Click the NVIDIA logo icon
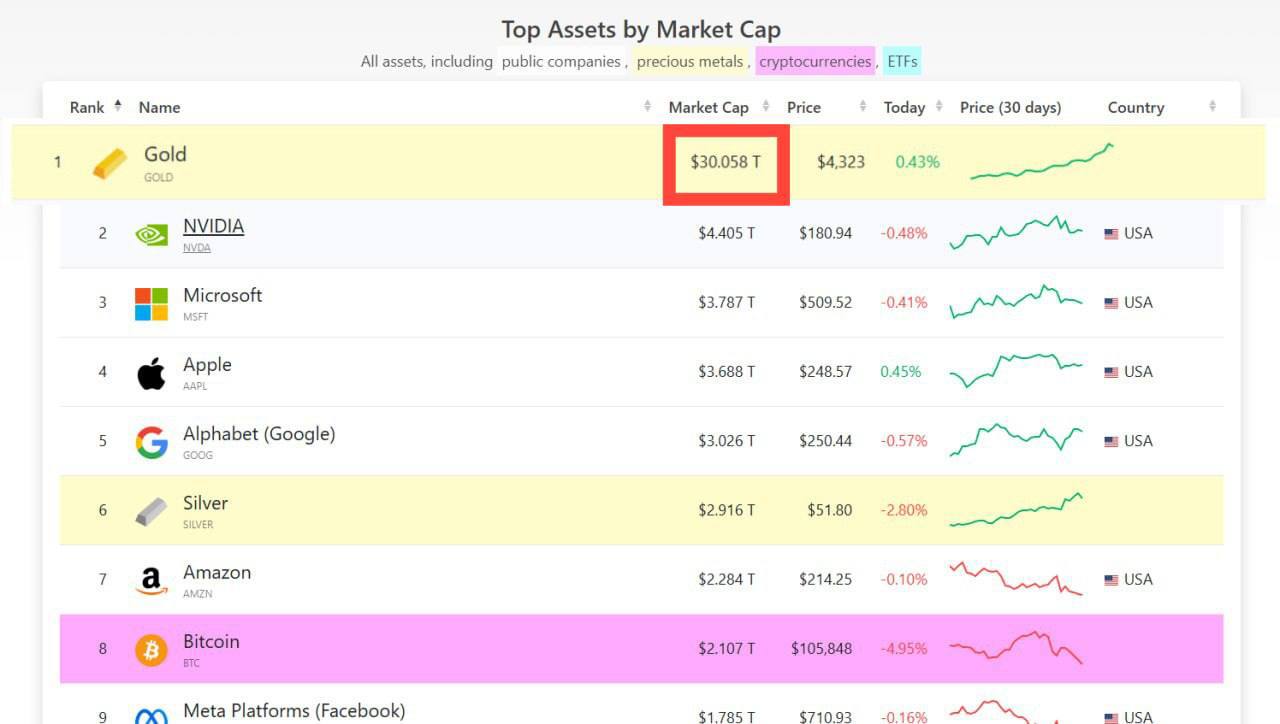Viewport: 1280px width, 724px height. coord(151,234)
